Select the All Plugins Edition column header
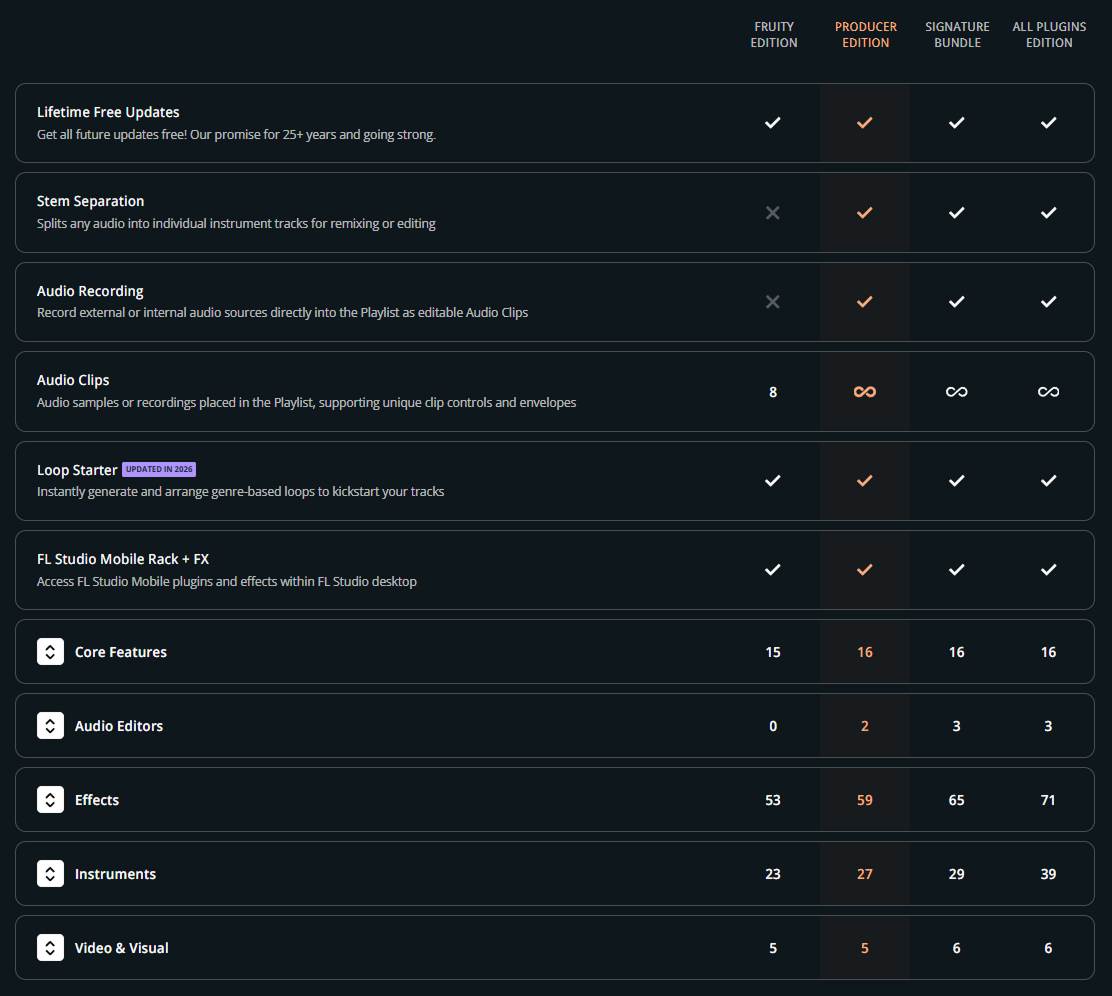Viewport: 1112px width, 996px height. pyautogui.click(x=1049, y=35)
